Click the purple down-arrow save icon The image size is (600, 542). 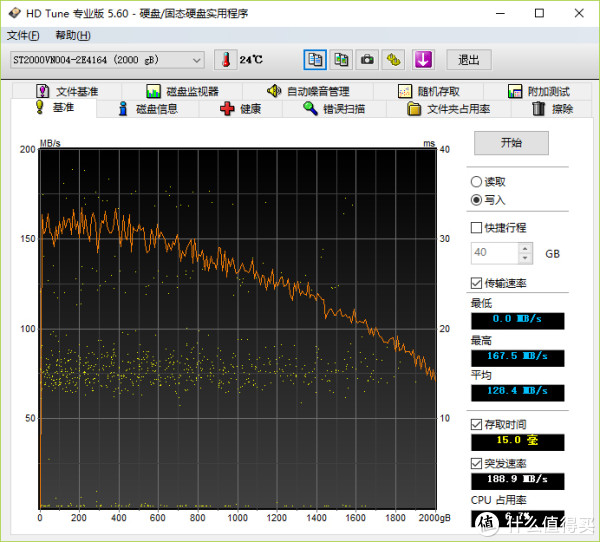[x=422, y=60]
